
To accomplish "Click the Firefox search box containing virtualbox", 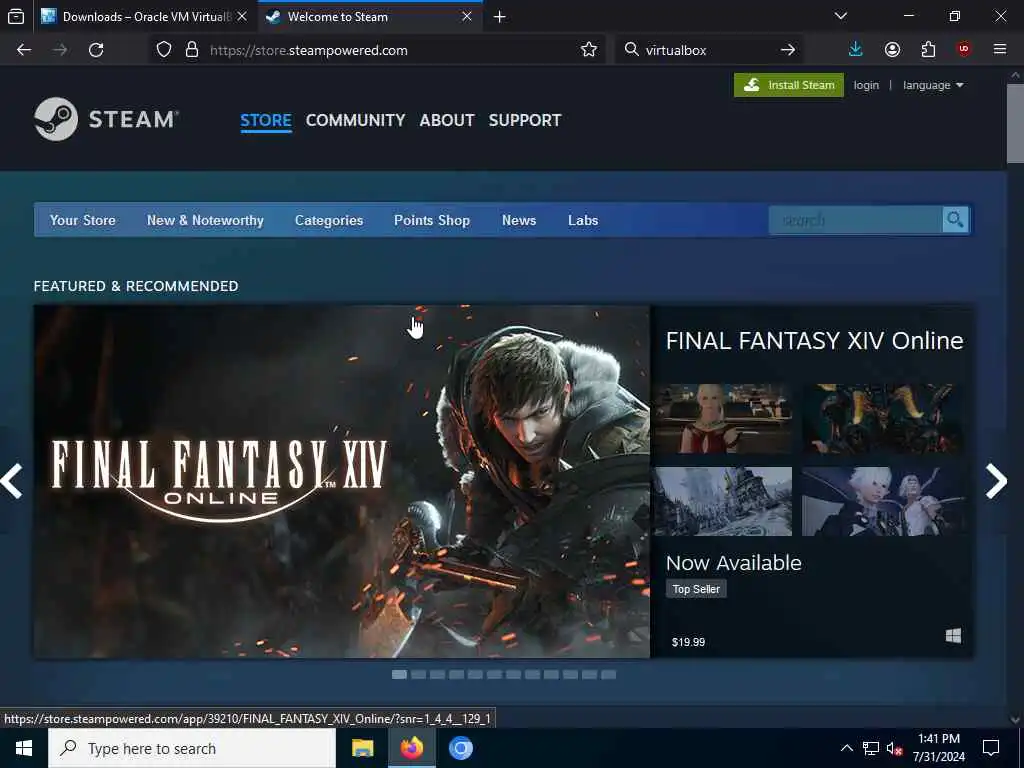I will (x=709, y=50).
